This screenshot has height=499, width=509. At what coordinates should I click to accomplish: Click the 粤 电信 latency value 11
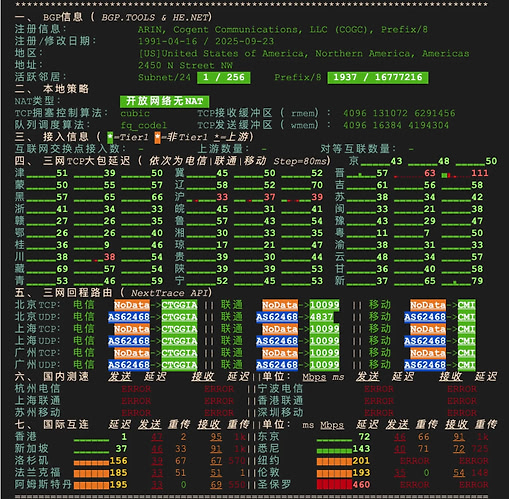point(382,233)
